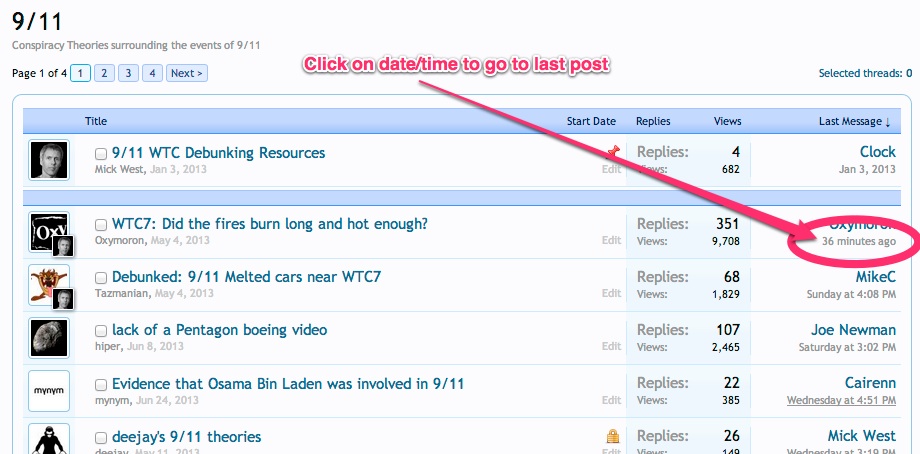Click hiper's asteroid avatar
Viewport: 920px width, 454px height.
click(x=49, y=338)
